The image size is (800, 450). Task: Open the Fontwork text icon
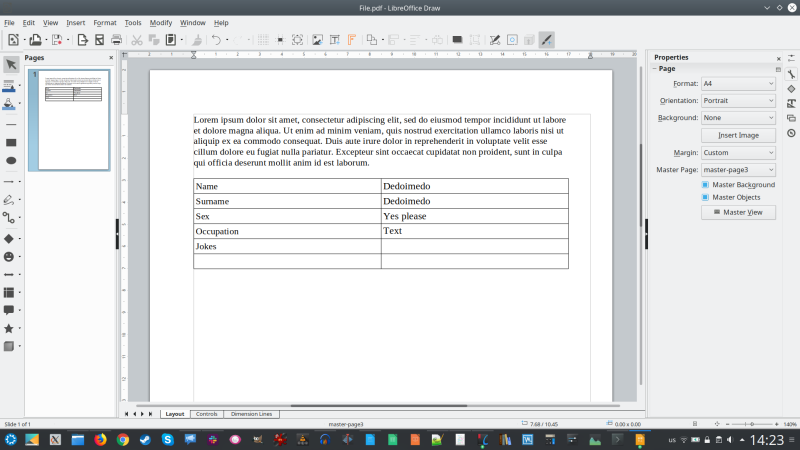351,40
